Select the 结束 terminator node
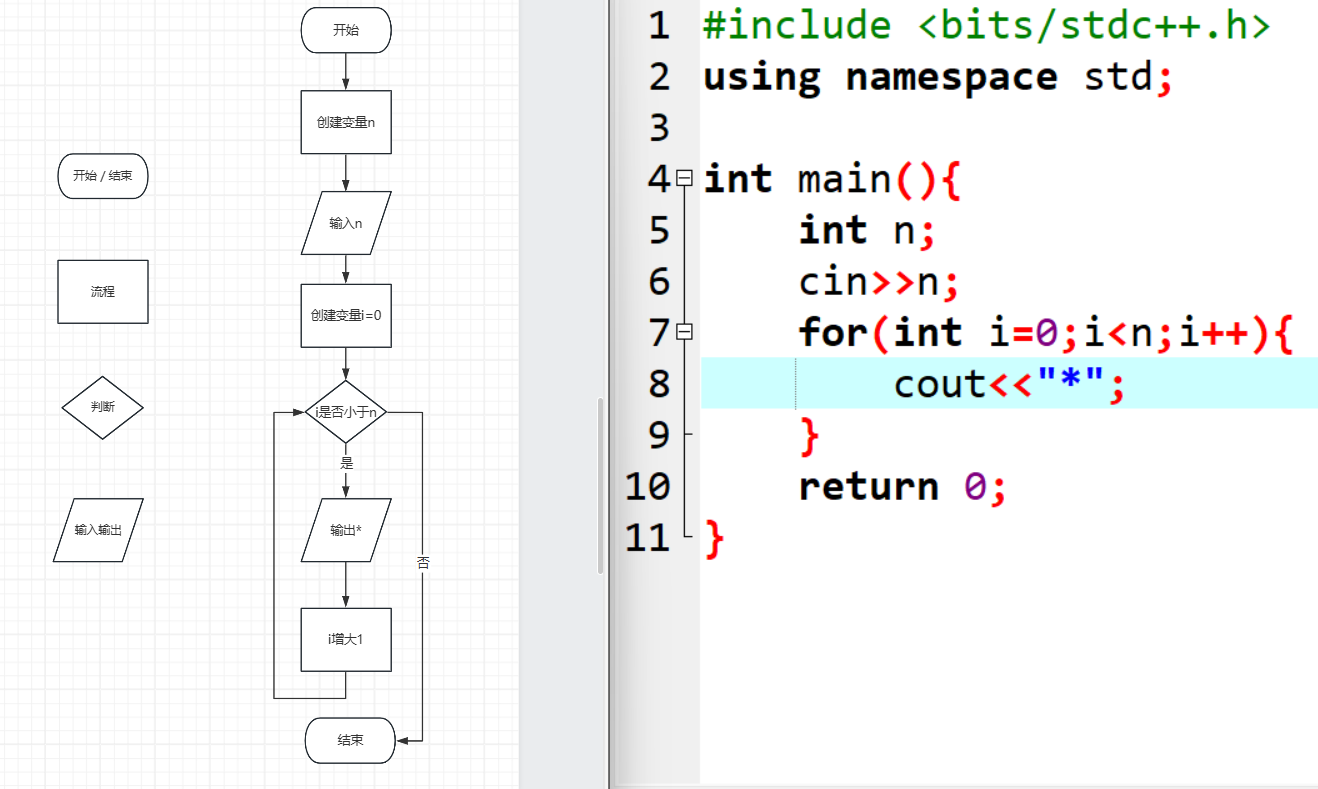Screen dimensions: 1318x789 point(350,740)
